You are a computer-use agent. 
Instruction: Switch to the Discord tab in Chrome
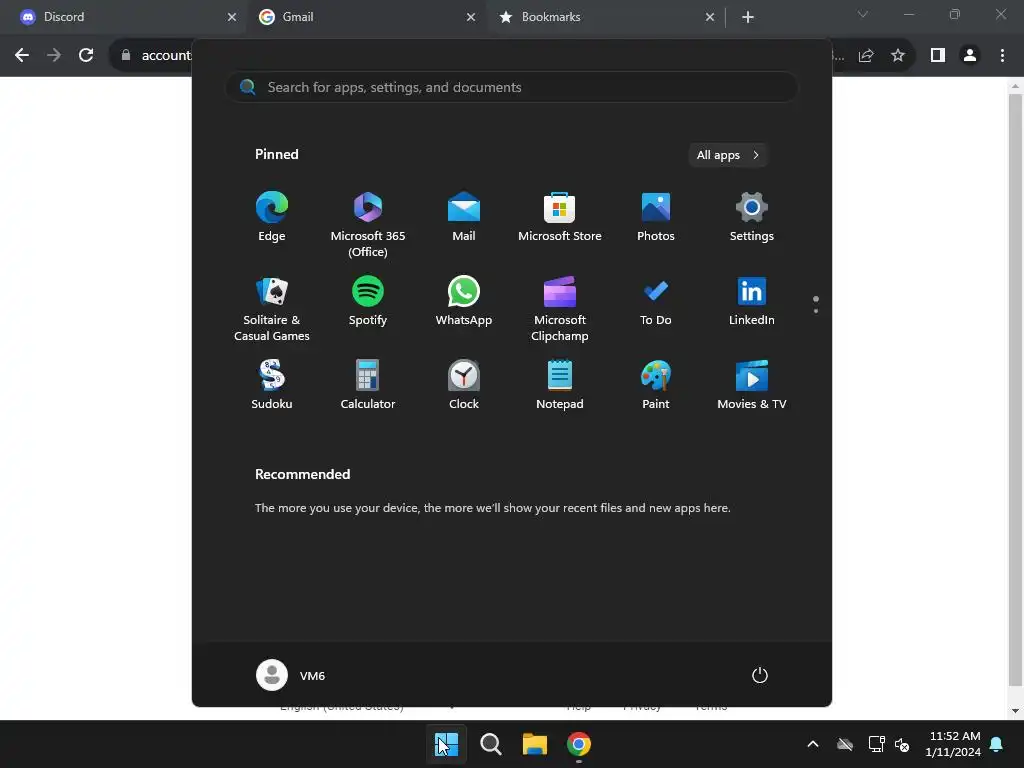pyautogui.click(x=123, y=17)
